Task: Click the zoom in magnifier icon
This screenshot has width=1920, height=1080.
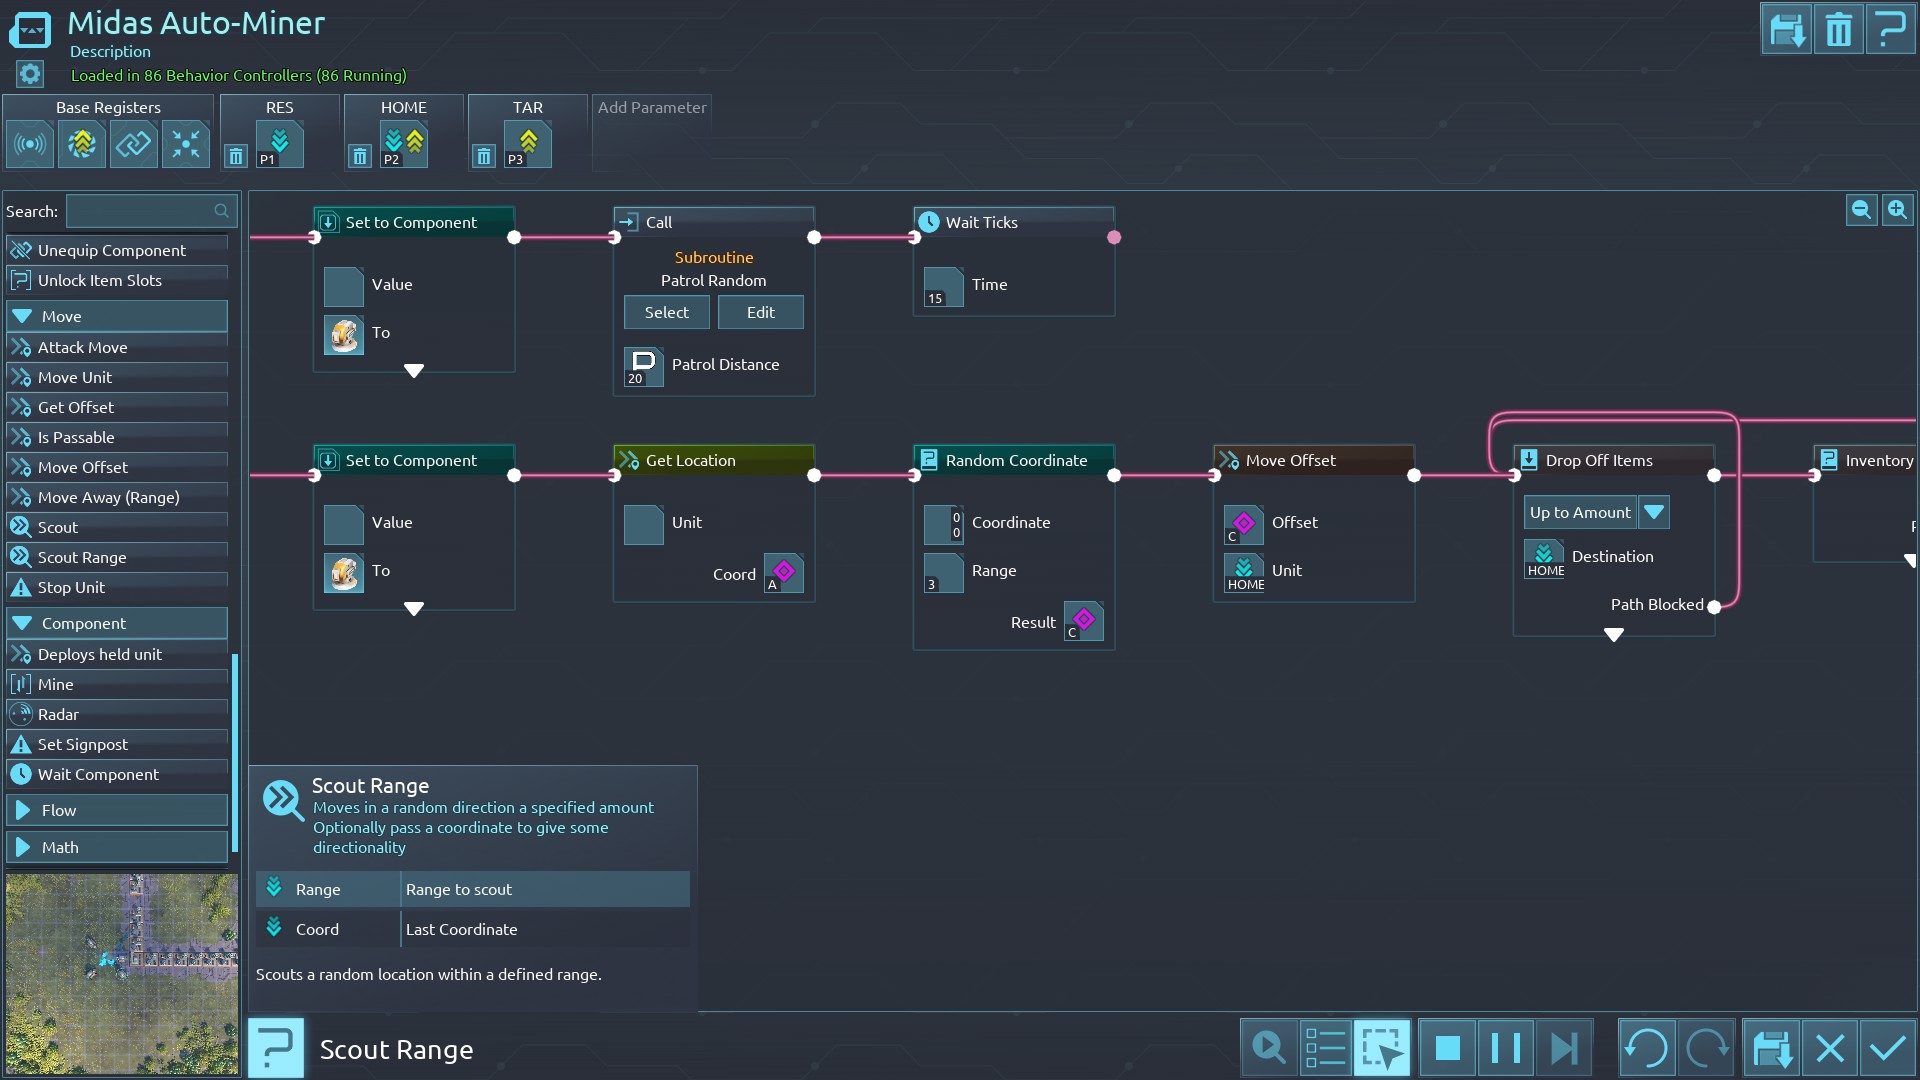Action: tap(1897, 210)
